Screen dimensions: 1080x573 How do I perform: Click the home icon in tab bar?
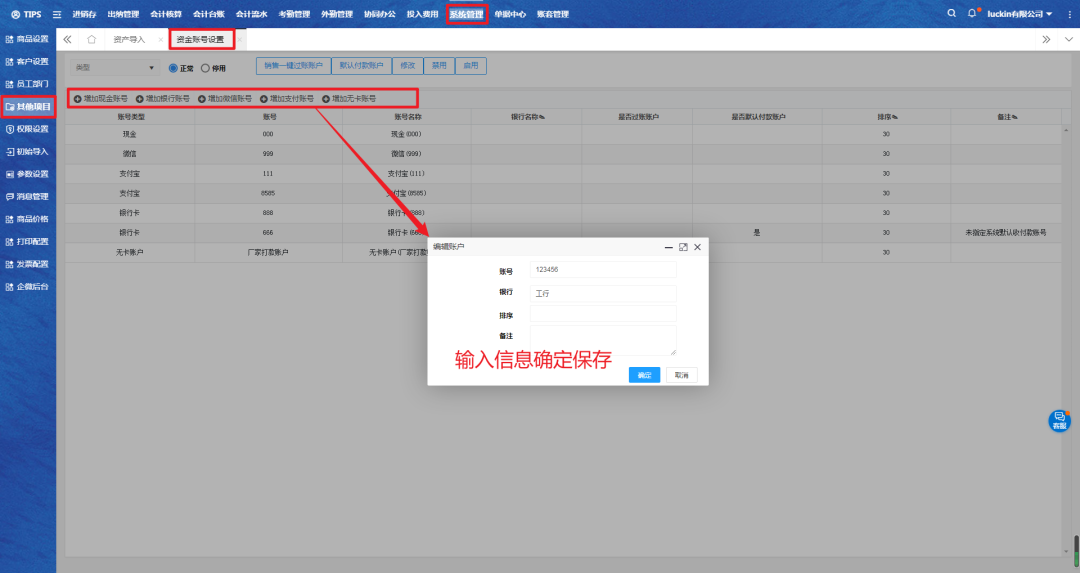(91, 40)
